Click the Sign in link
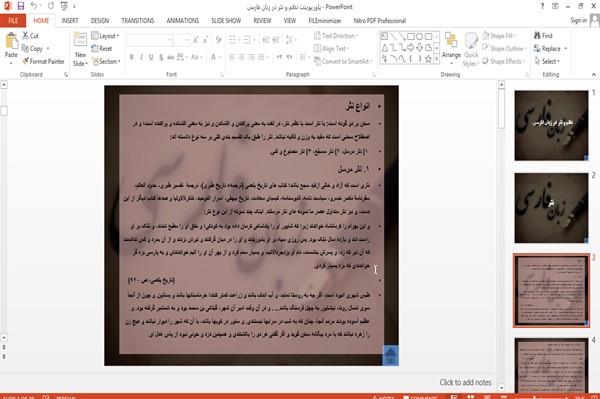 click(x=578, y=20)
